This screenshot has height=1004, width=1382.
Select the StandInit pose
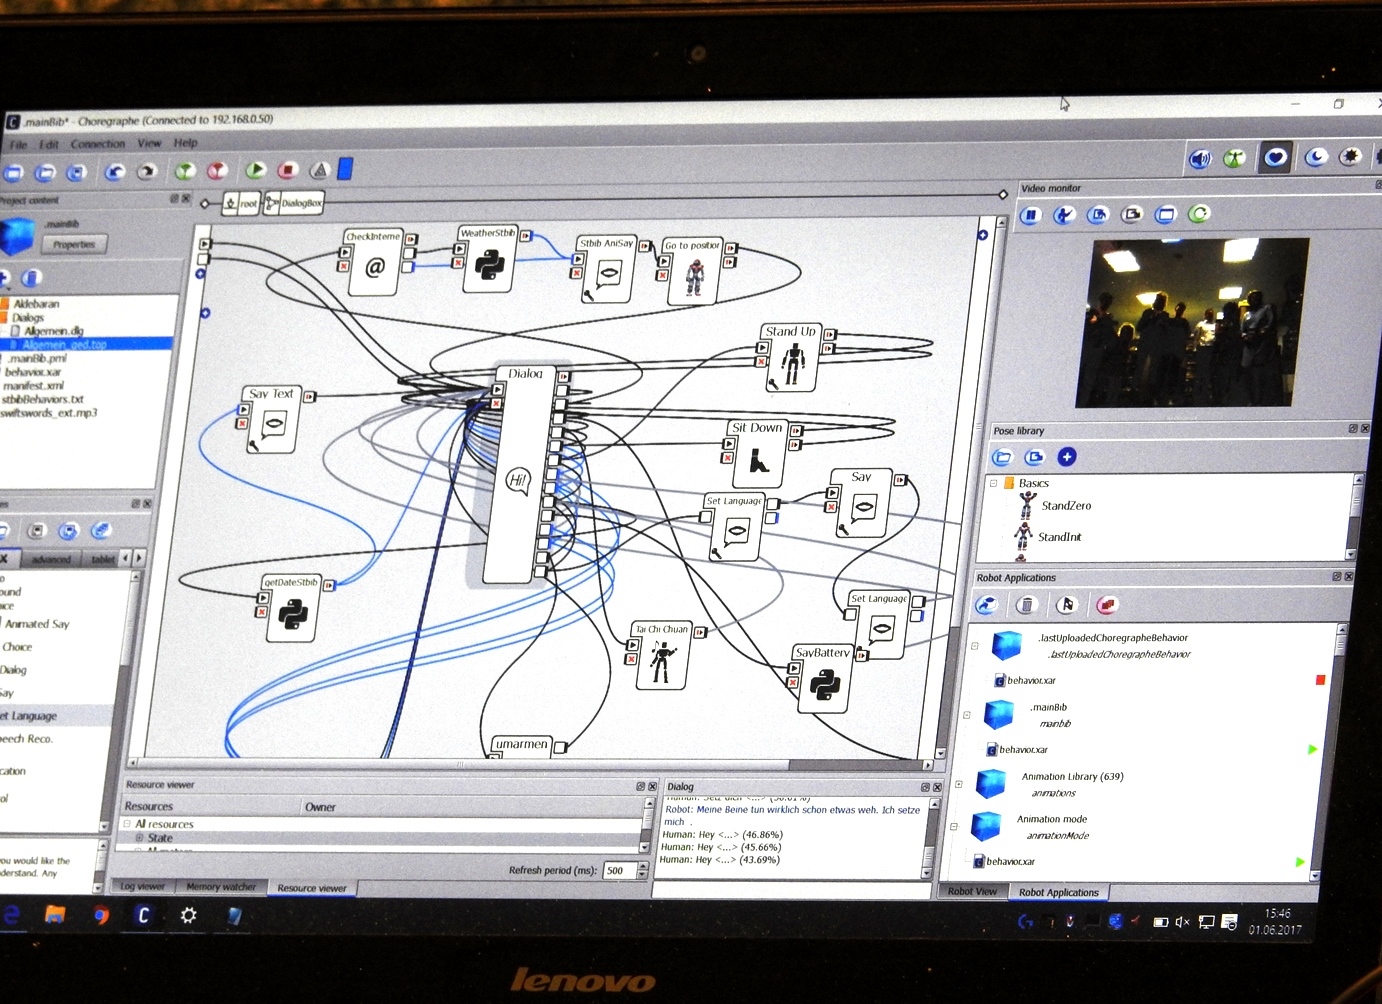pyautogui.click(x=1059, y=537)
